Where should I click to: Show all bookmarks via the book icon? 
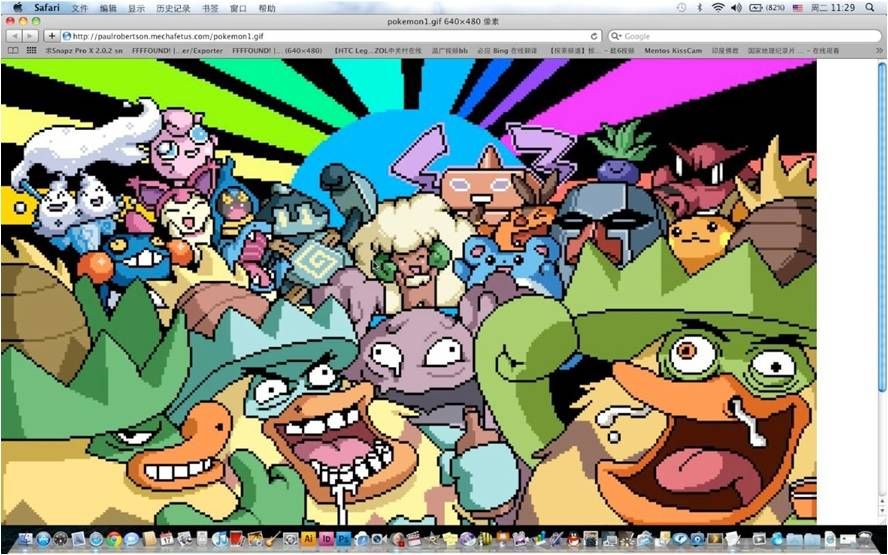tap(12, 50)
